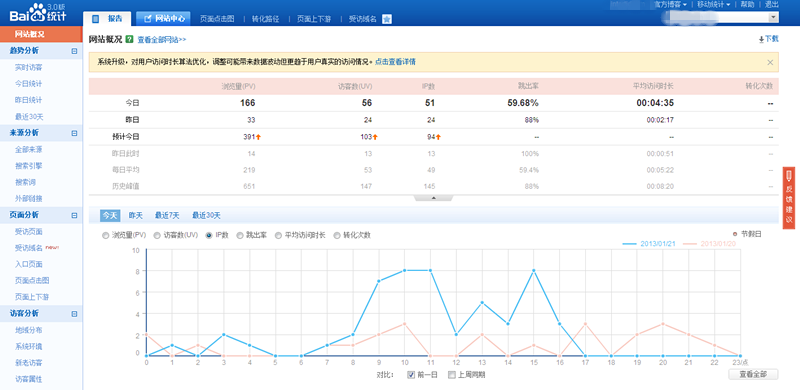This screenshot has height=390, width=800.
Task: Click the 退出 logout link
Action: click(x=772, y=4)
